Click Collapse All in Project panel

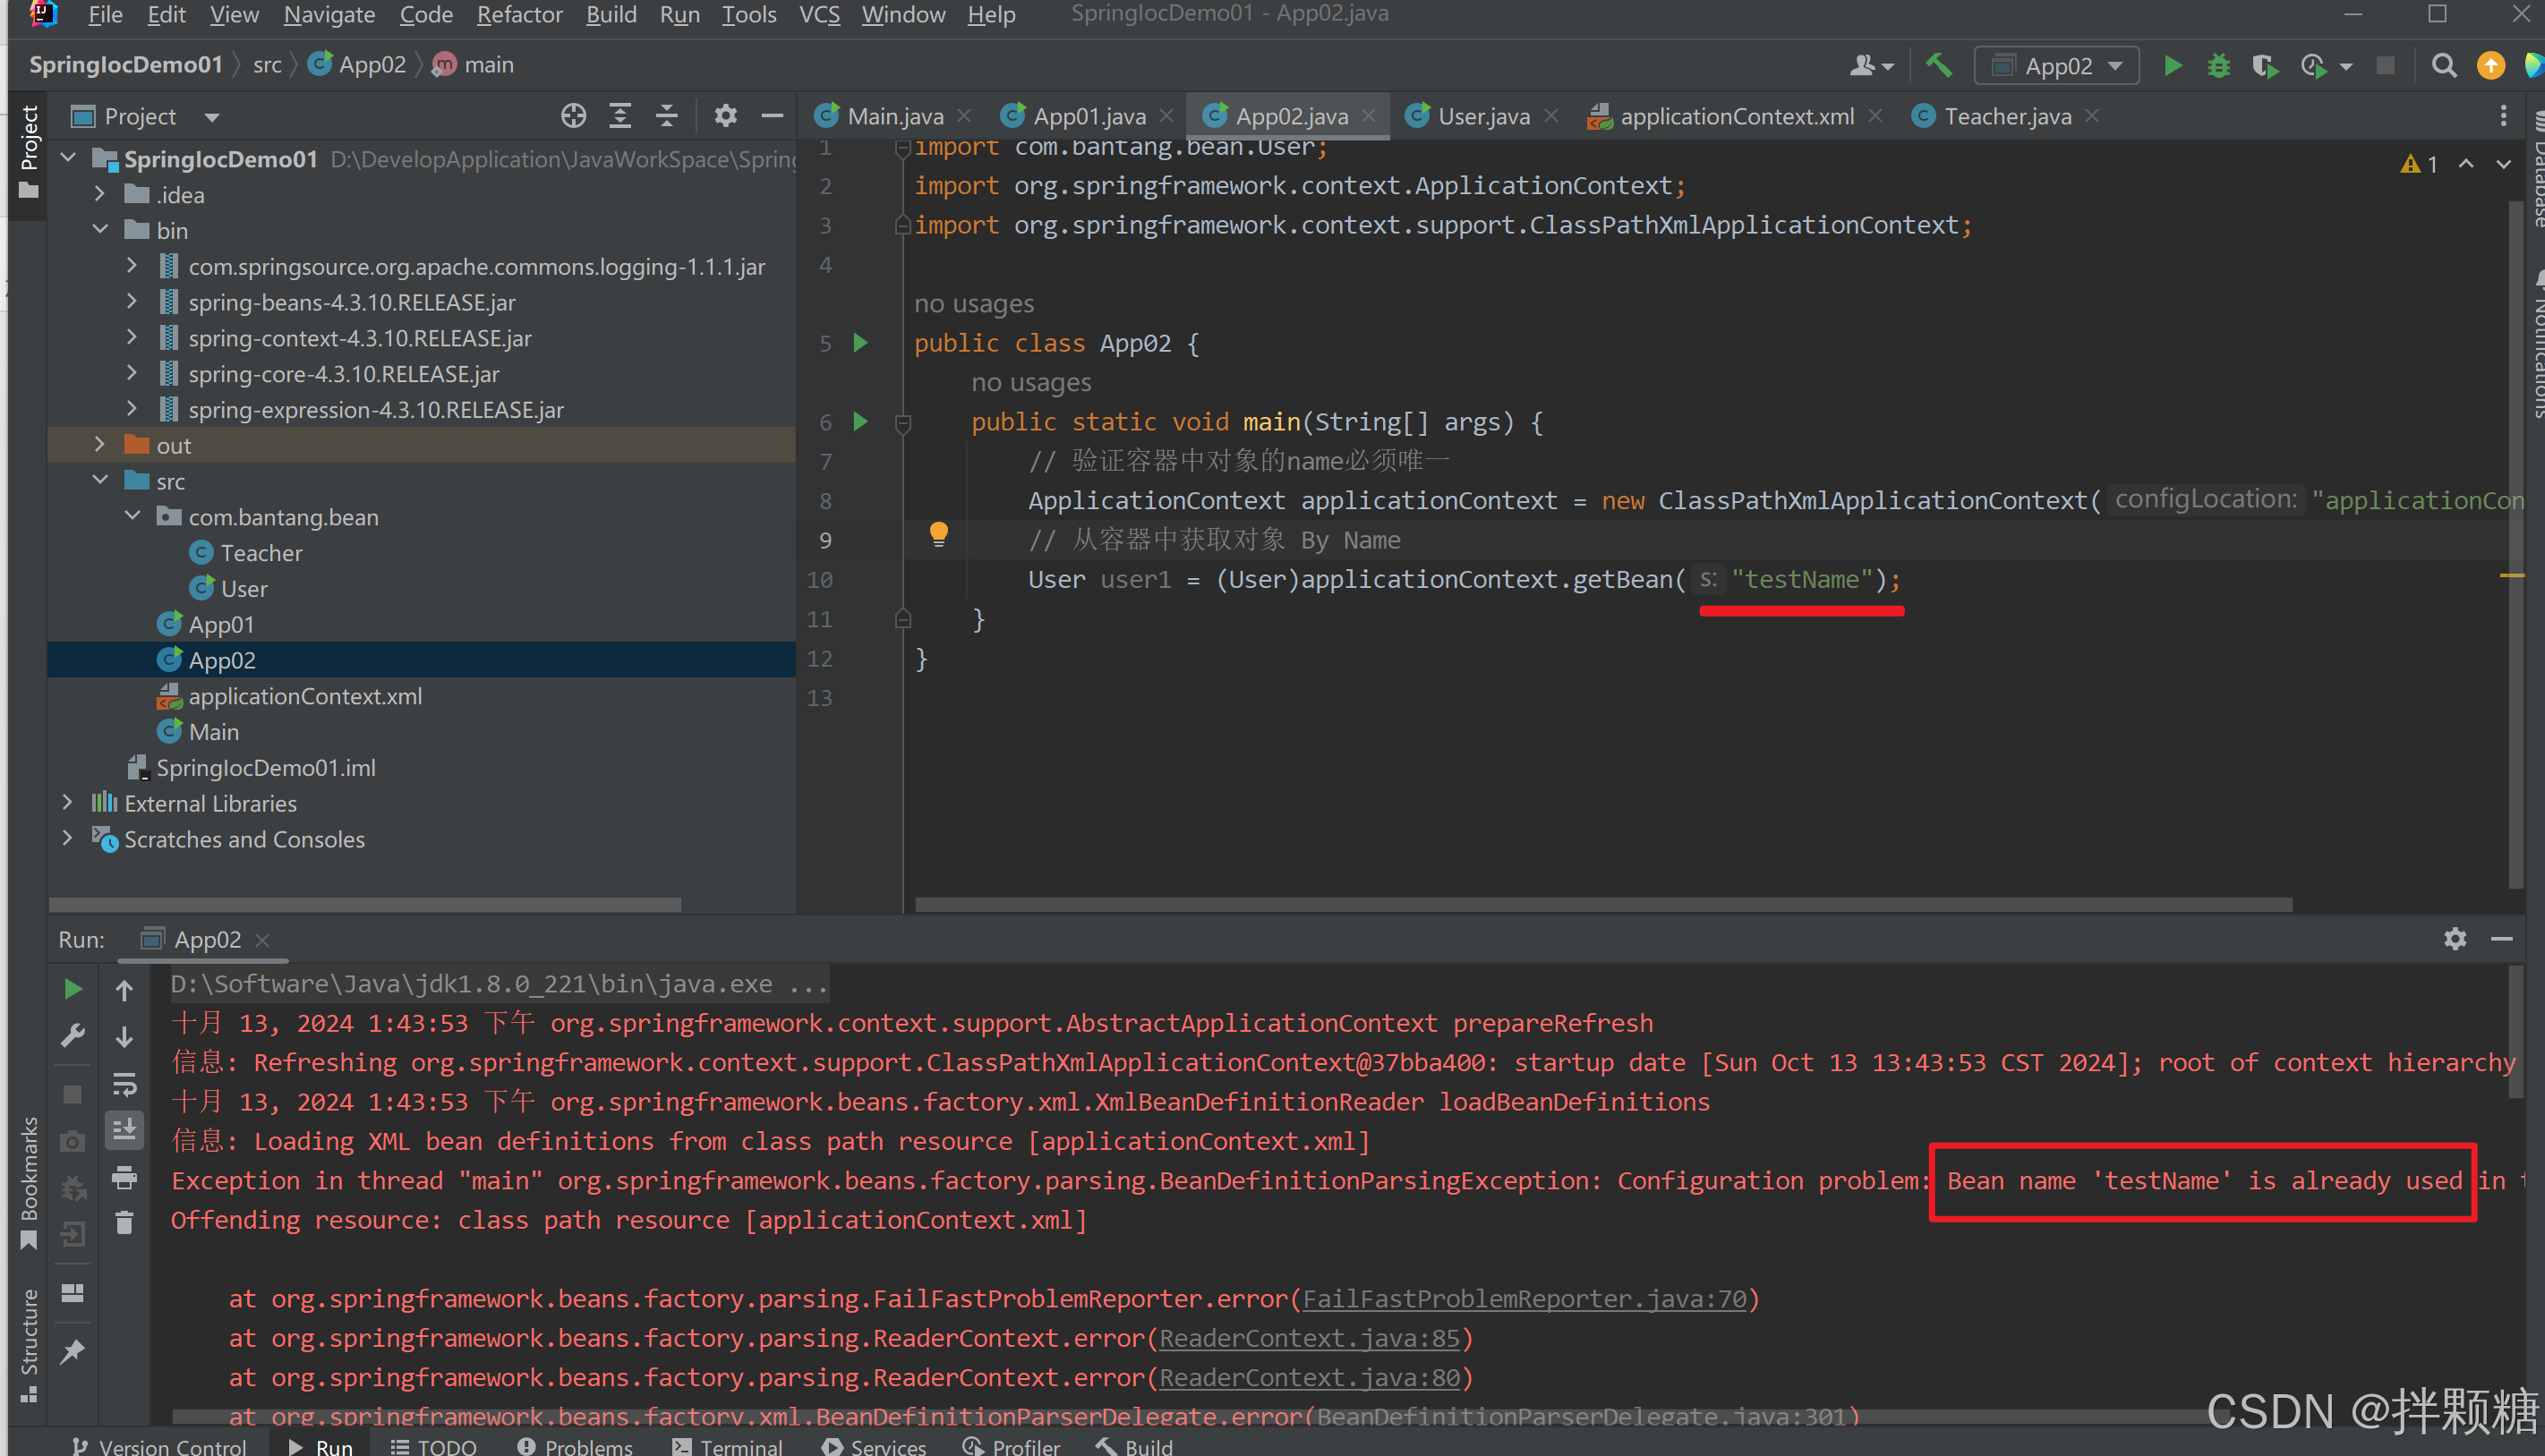click(x=667, y=116)
